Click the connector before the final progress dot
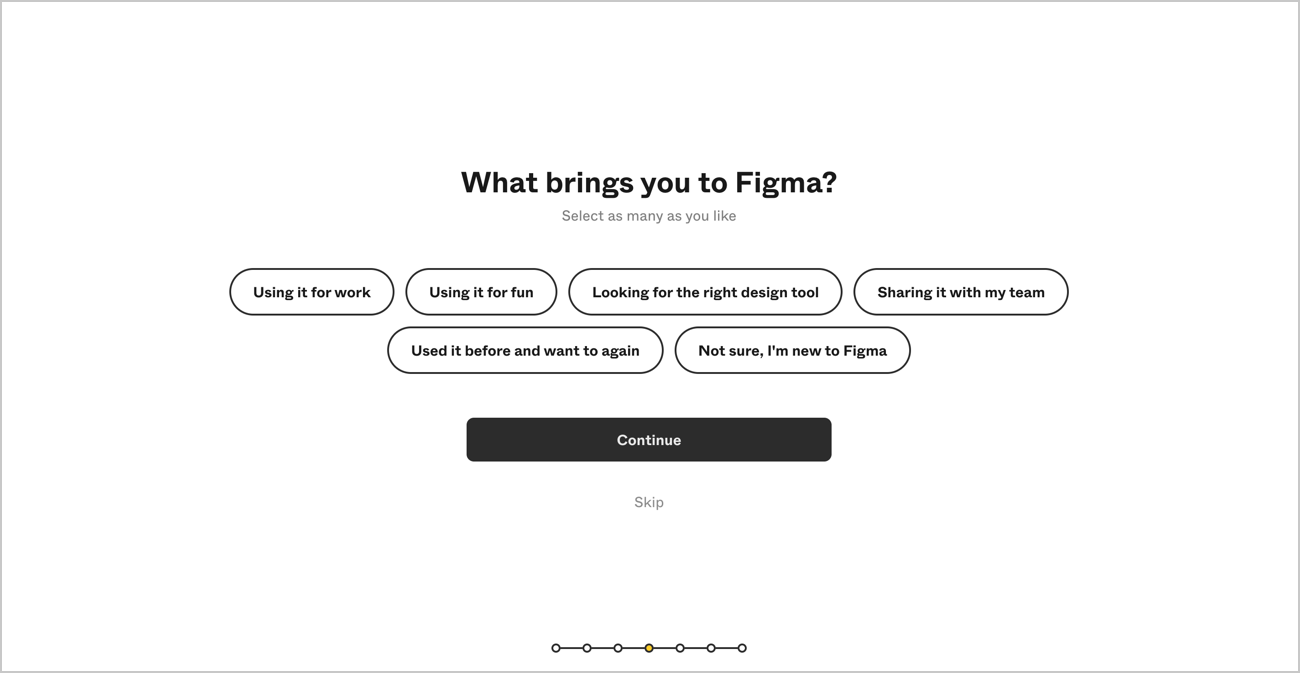The image size is (1300, 673). (726, 648)
